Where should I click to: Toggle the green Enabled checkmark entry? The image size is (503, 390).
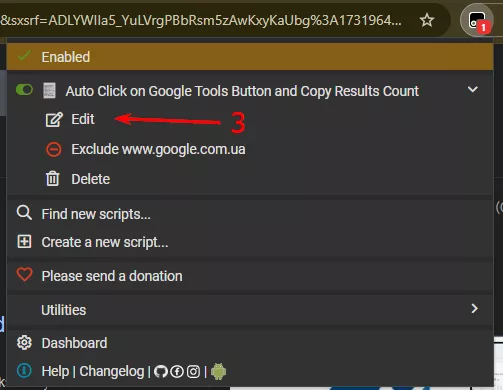pyautogui.click(x=250, y=57)
